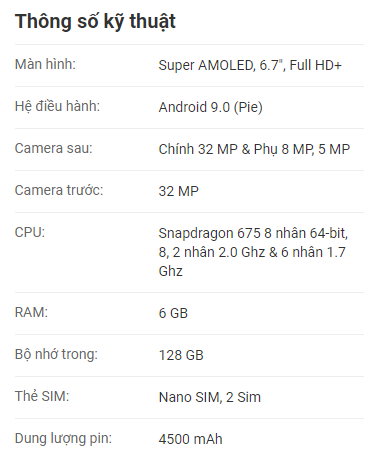Screen dimensions: 371x467
Task: Select the 'Camera sau:' label
Action: pos(54,148)
